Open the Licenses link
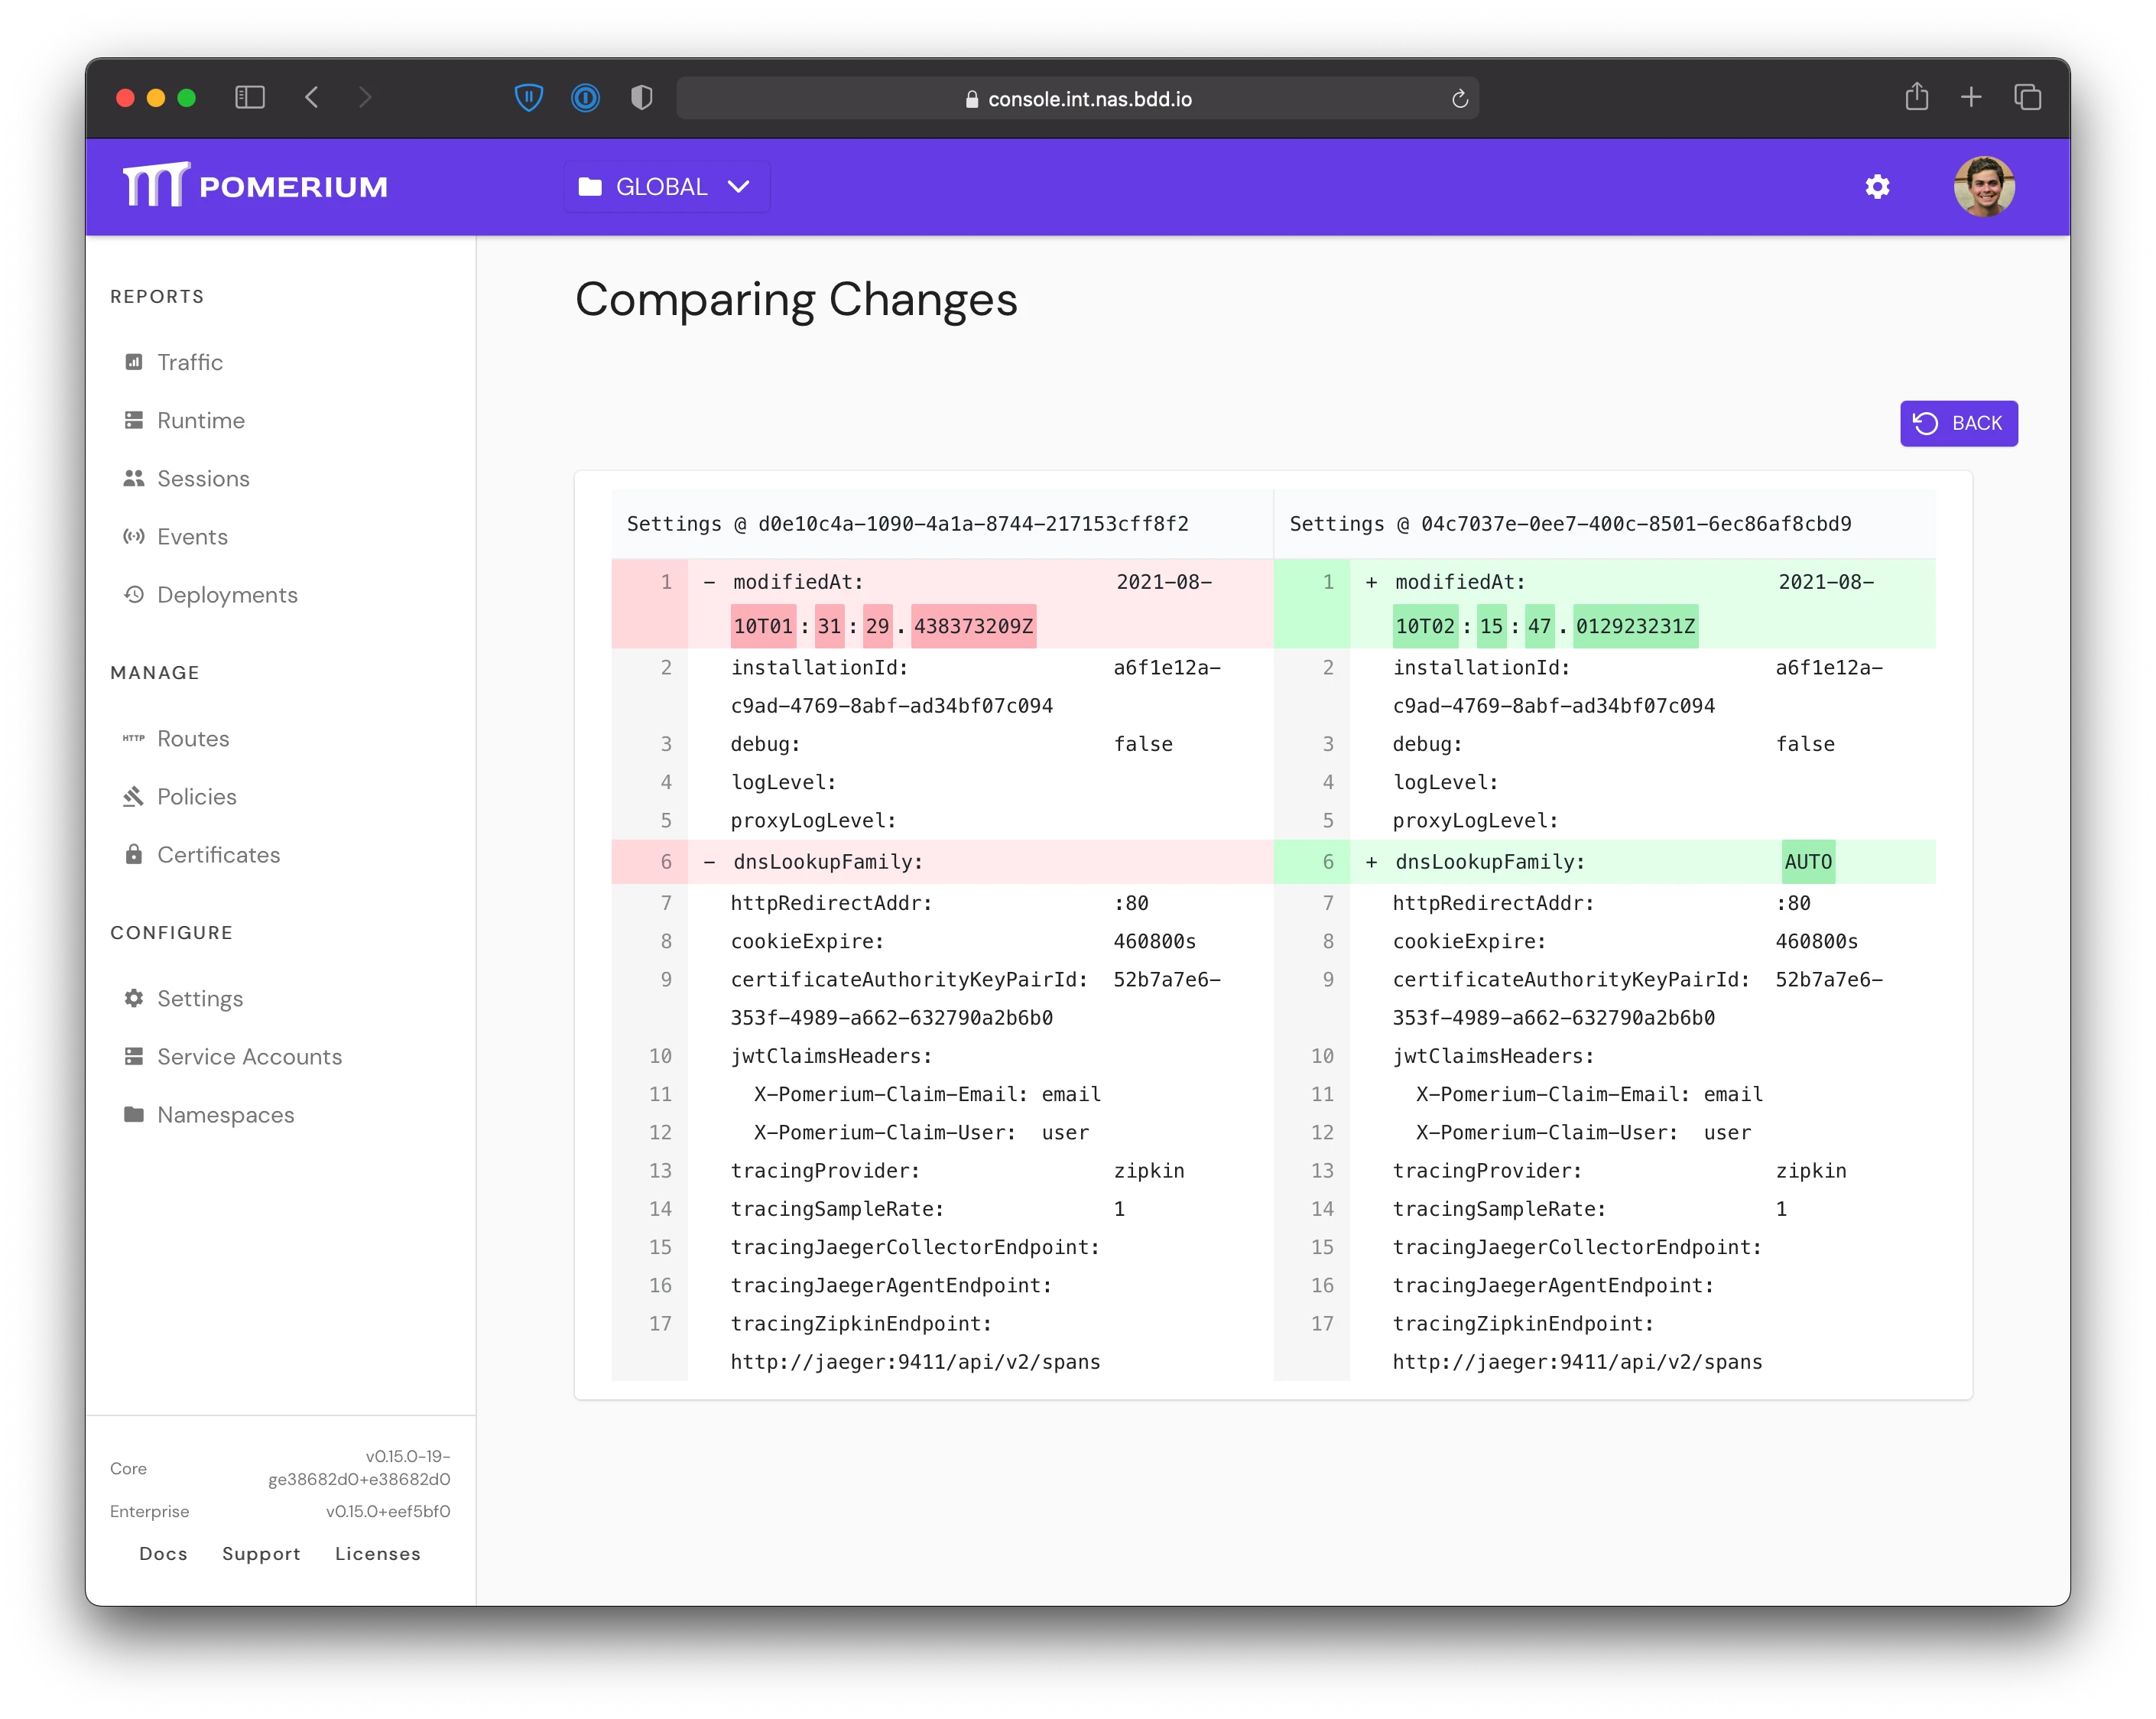This screenshot has height=1719, width=2156. 377,1553
